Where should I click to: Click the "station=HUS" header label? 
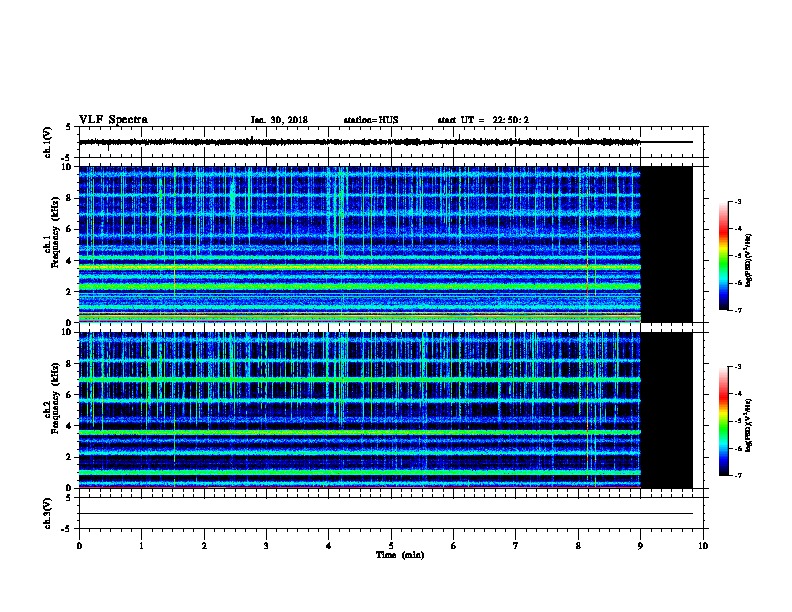pyautogui.click(x=371, y=120)
